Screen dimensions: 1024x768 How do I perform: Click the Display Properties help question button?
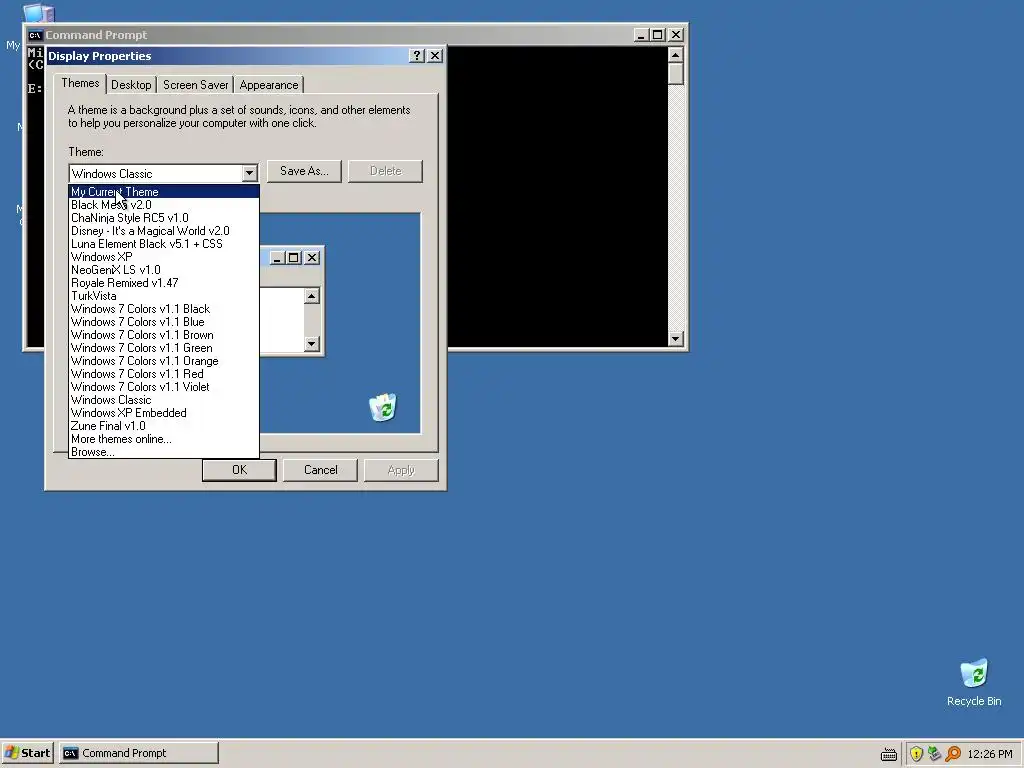coord(417,56)
